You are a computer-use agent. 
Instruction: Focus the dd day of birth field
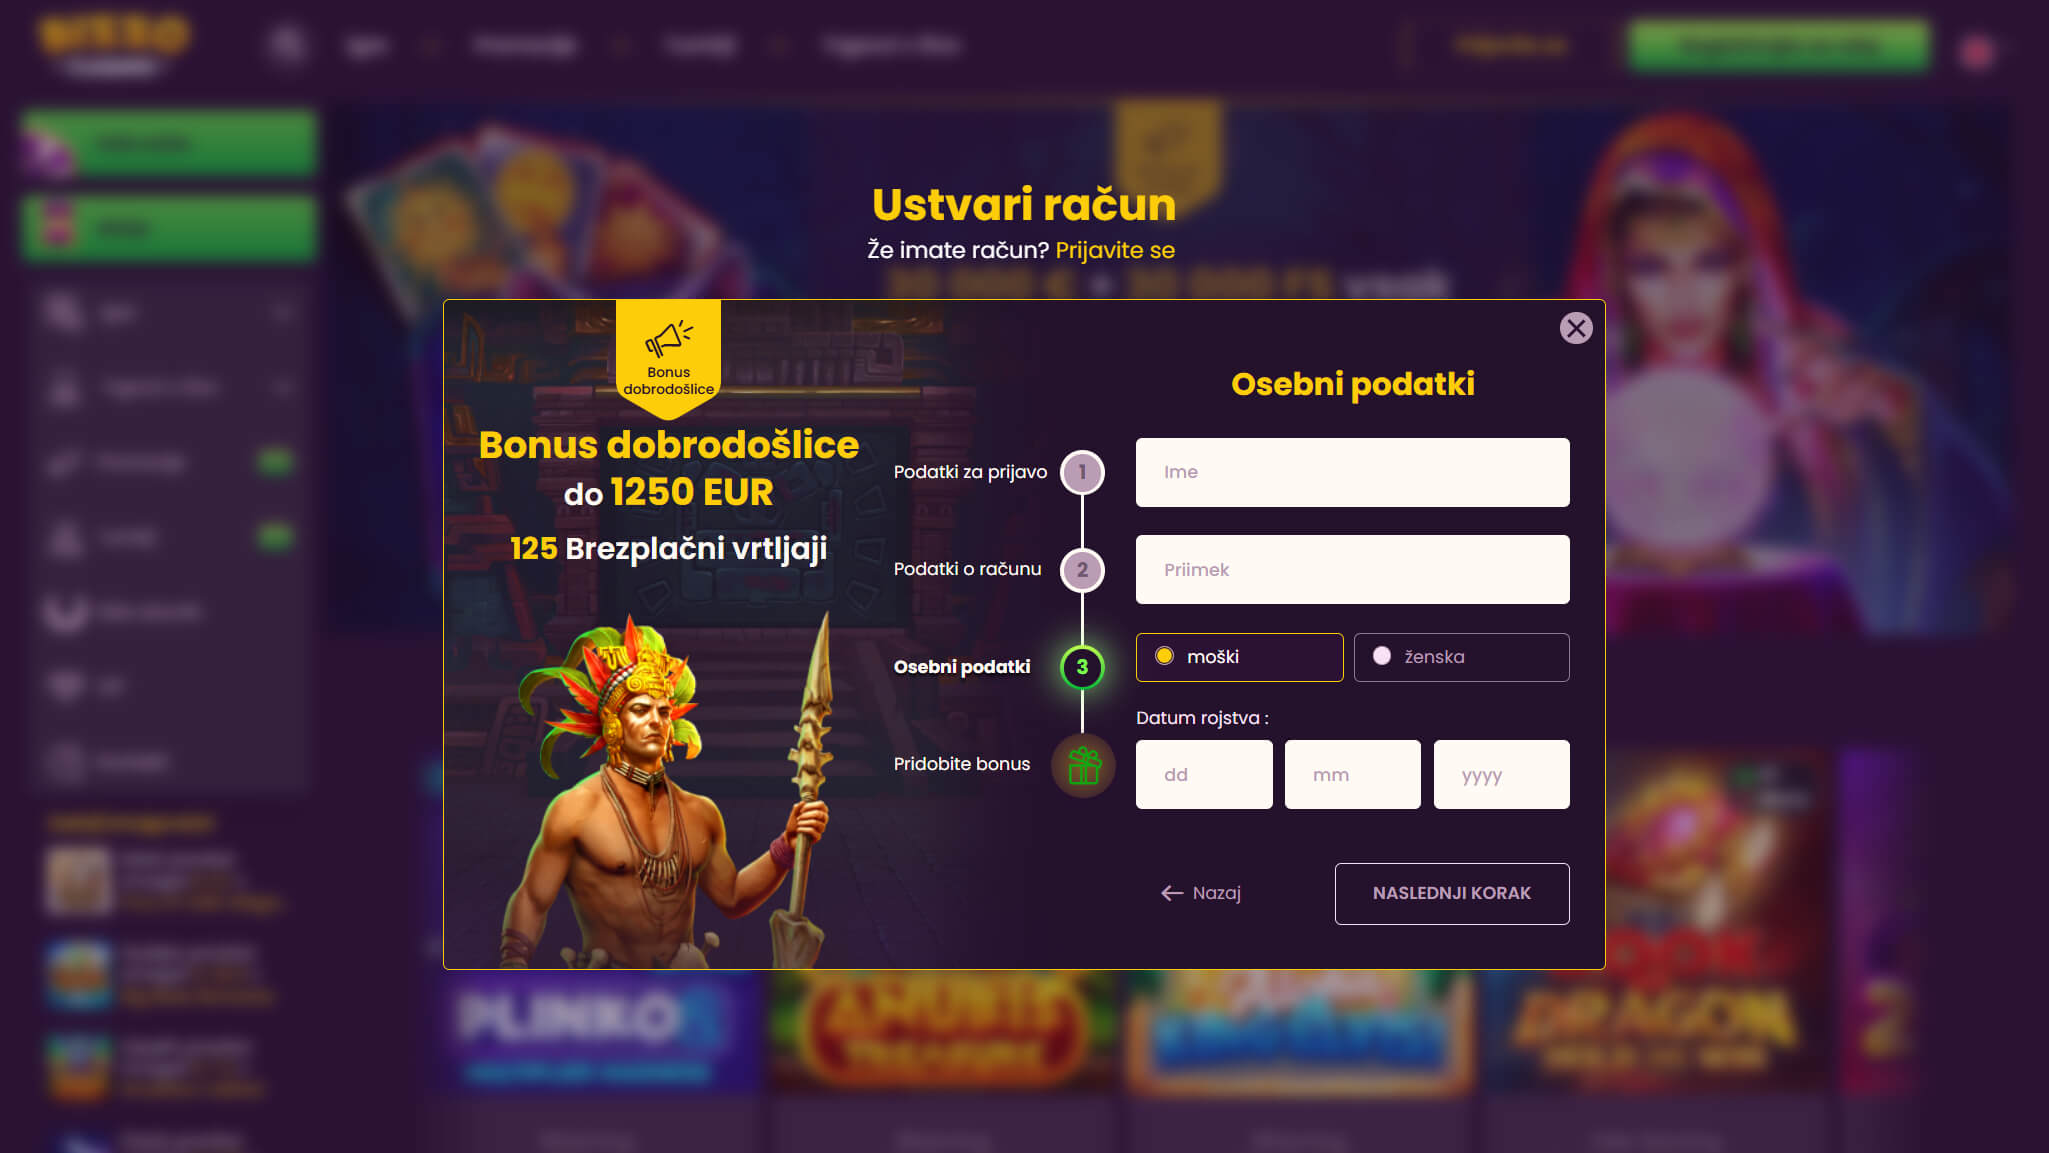(x=1204, y=774)
